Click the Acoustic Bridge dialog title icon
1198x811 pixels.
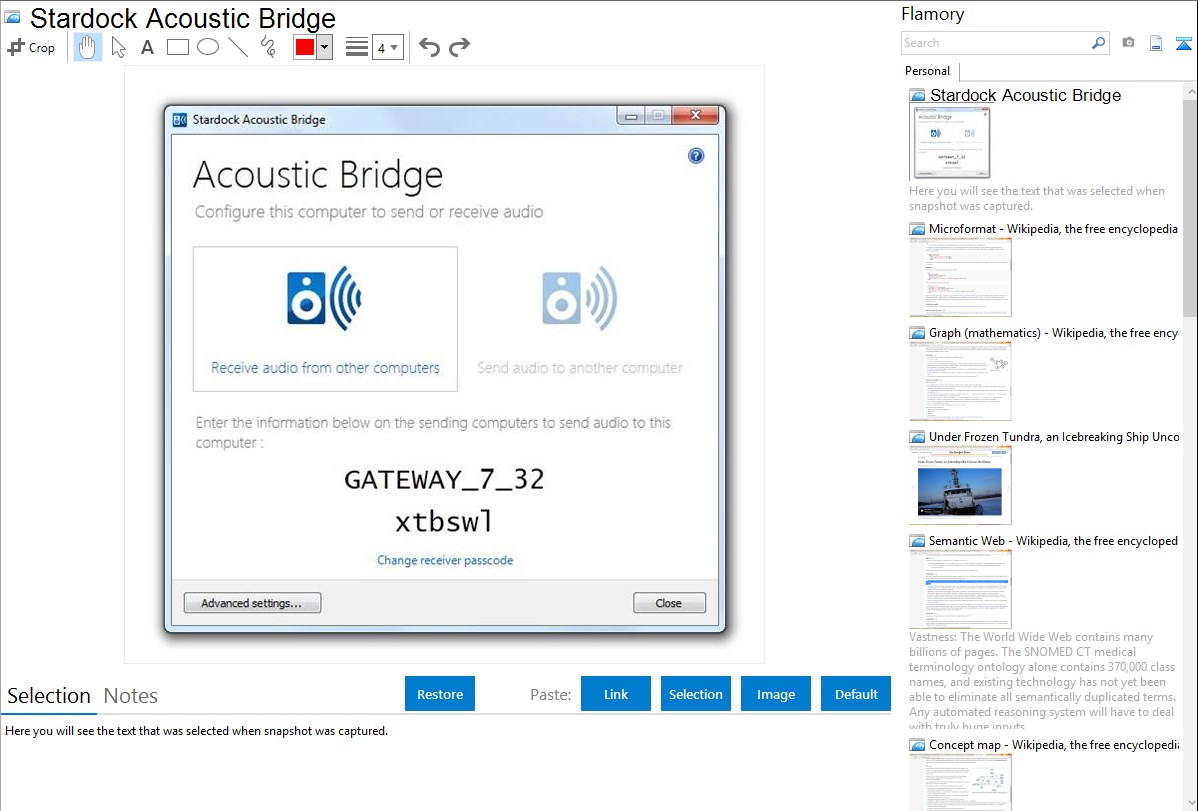click(x=180, y=120)
